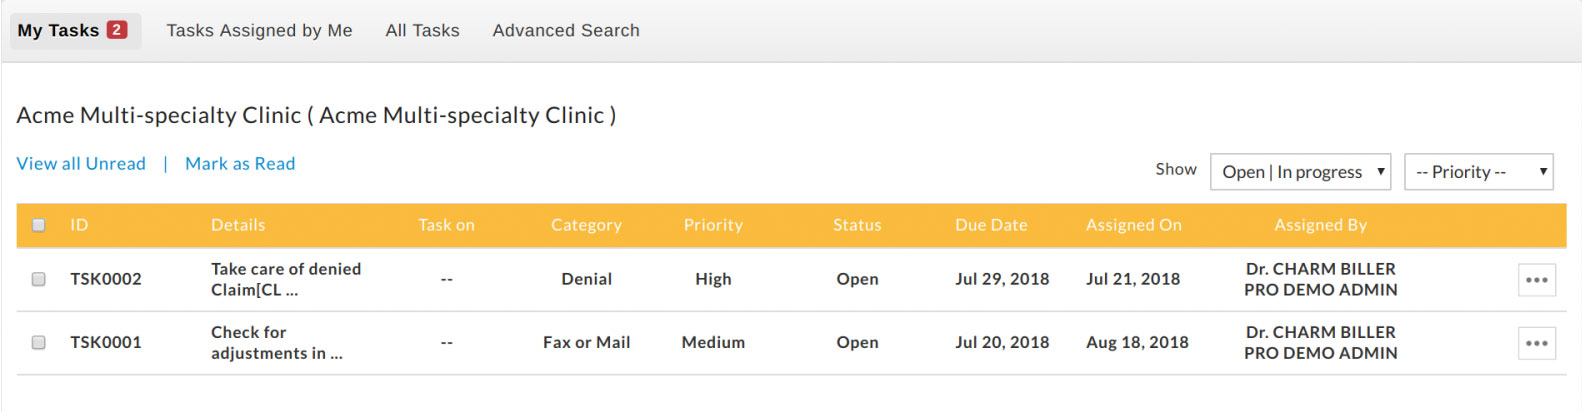Click the View all Unread link
Viewport: 1582px width, 412px height.
point(81,164)
